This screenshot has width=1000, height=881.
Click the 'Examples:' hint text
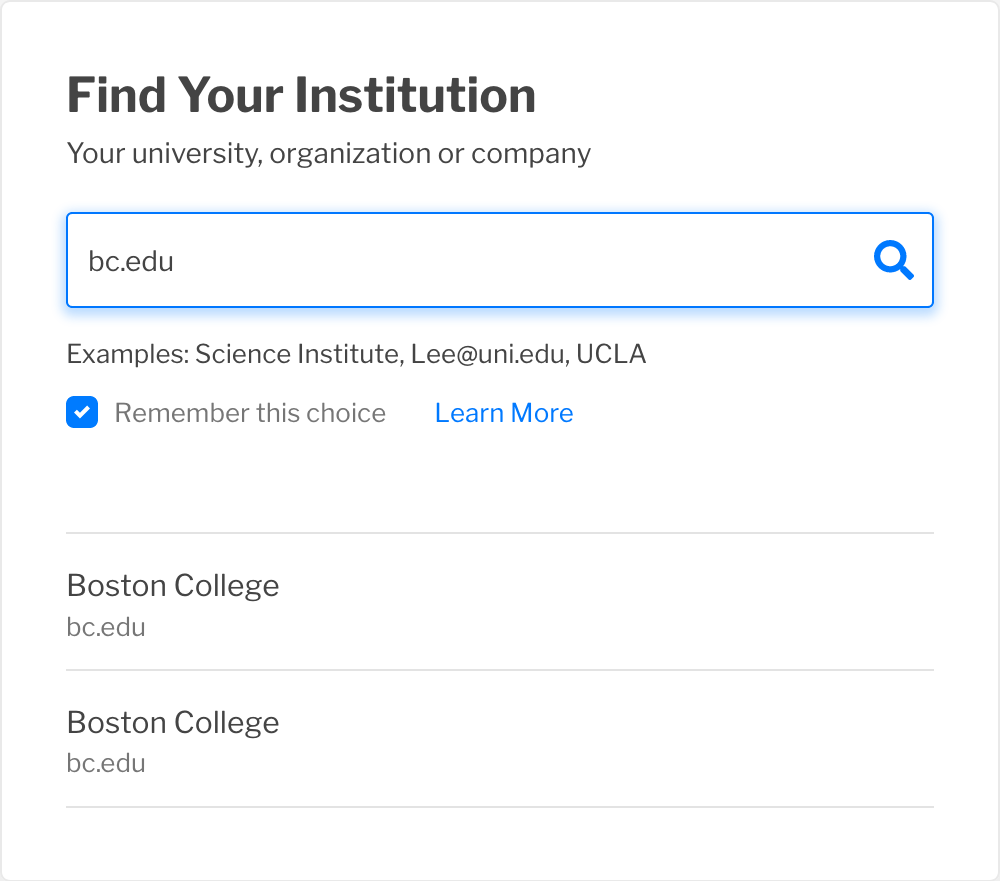(x=128, y=354)
